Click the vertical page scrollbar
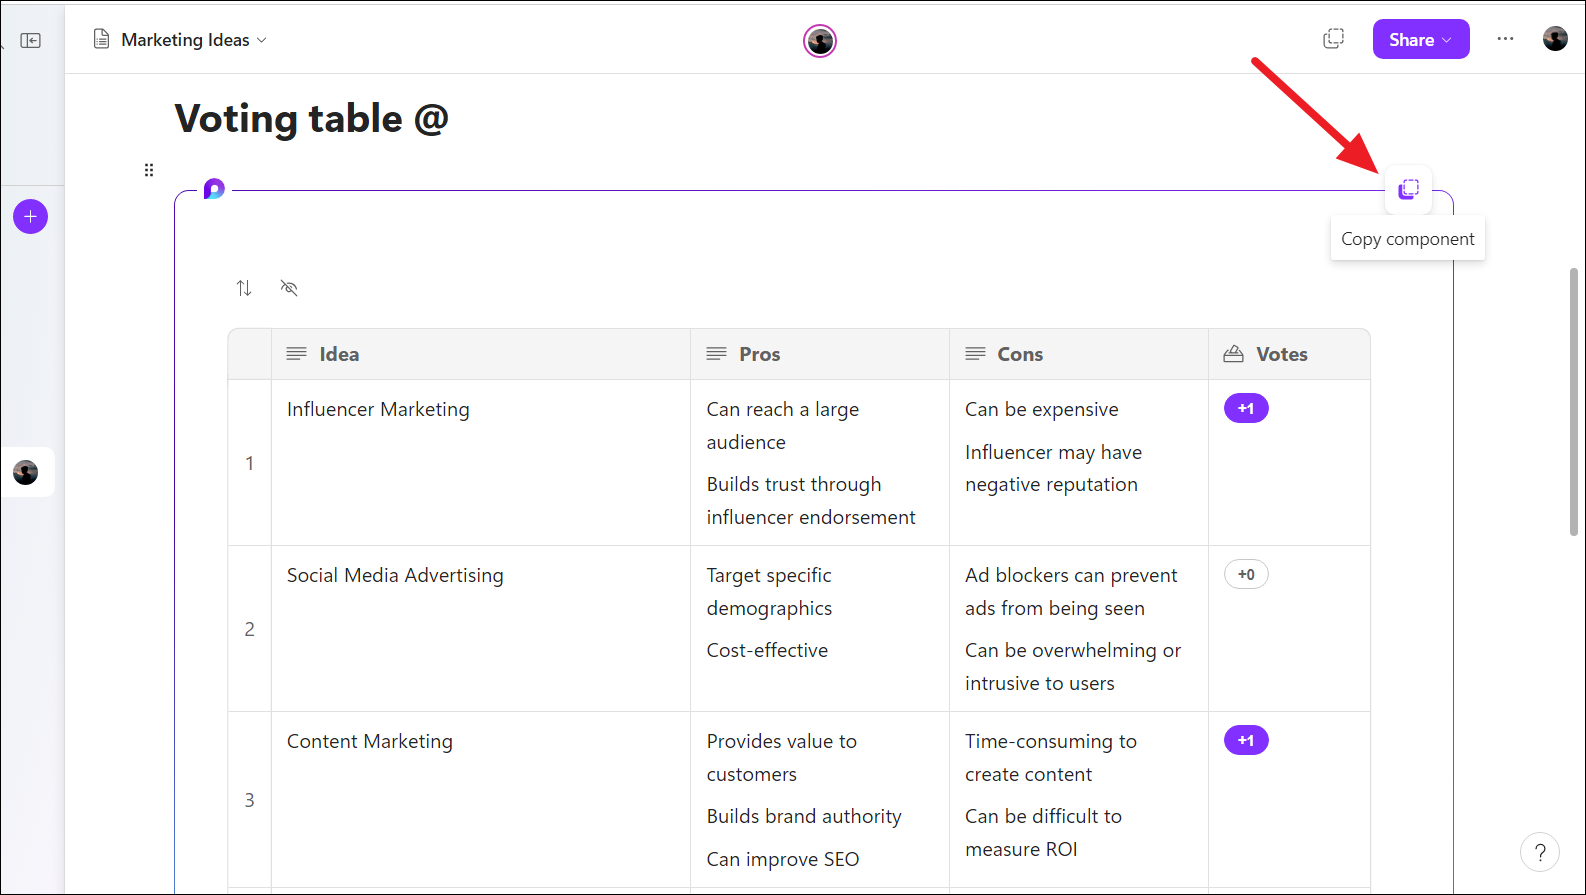Viewport: 1586px width, 895px height. (x=1574, y=400)
